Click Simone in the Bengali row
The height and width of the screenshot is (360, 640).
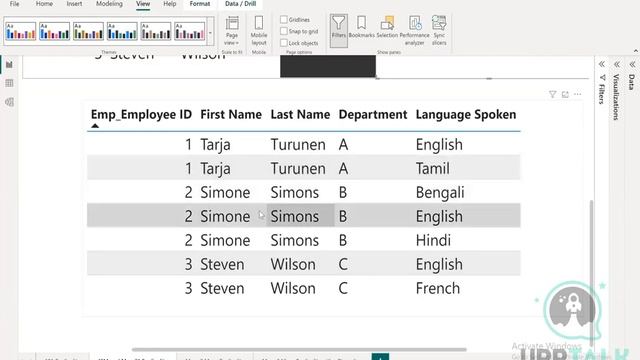pos(225,193)
